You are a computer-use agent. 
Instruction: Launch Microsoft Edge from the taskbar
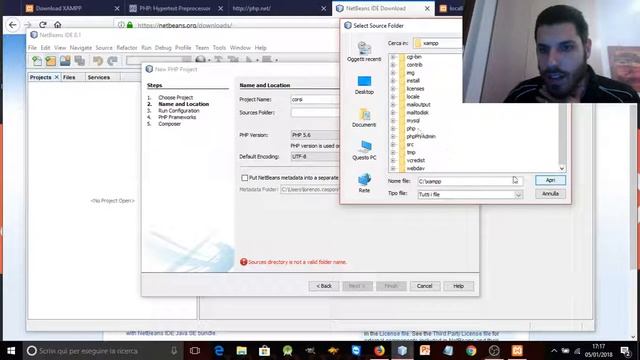click(x=219, y=351)
